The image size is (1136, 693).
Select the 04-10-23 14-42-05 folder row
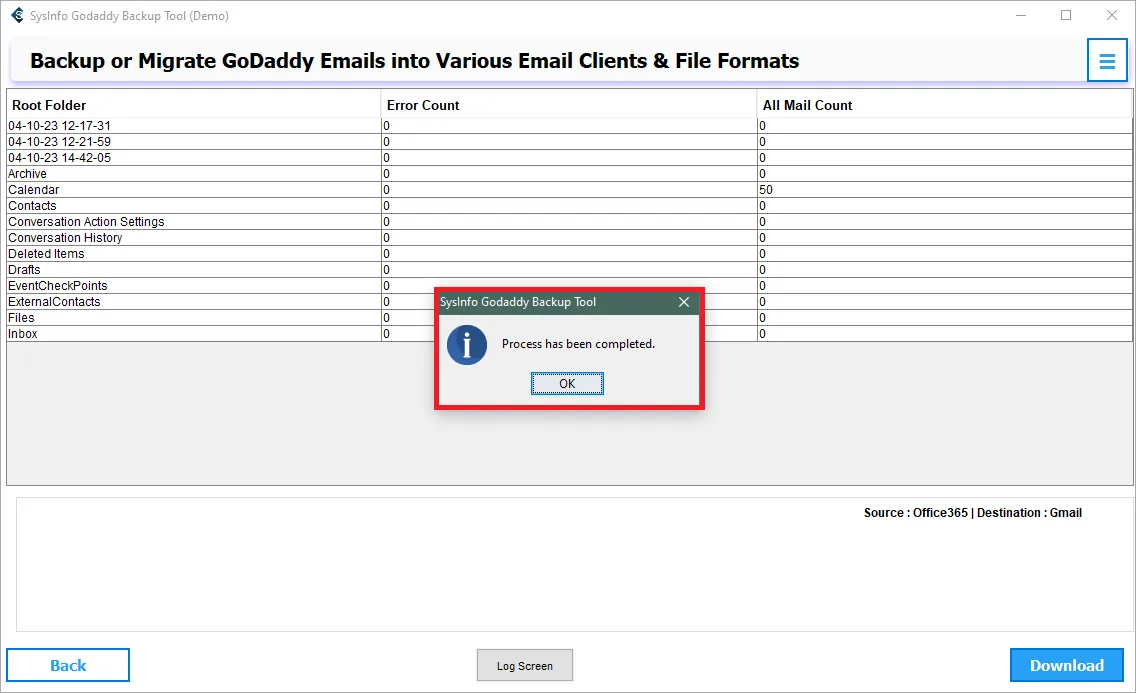click(569, 157)
